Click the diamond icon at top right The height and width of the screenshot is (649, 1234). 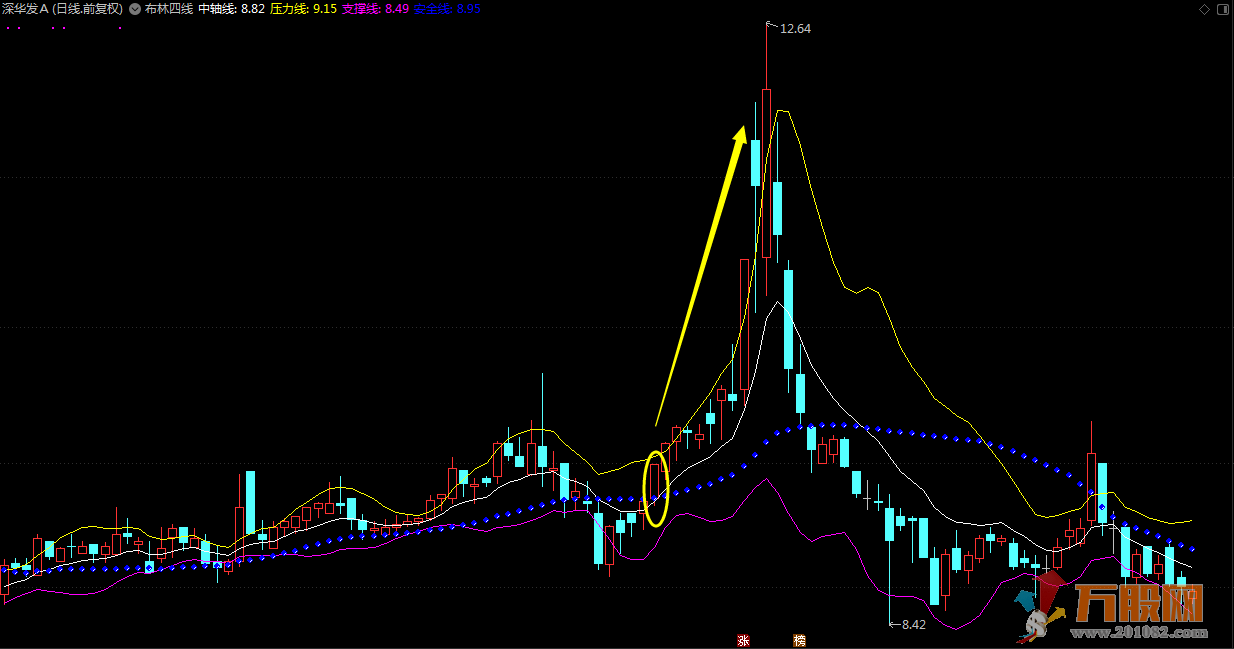coord(1203,9)
